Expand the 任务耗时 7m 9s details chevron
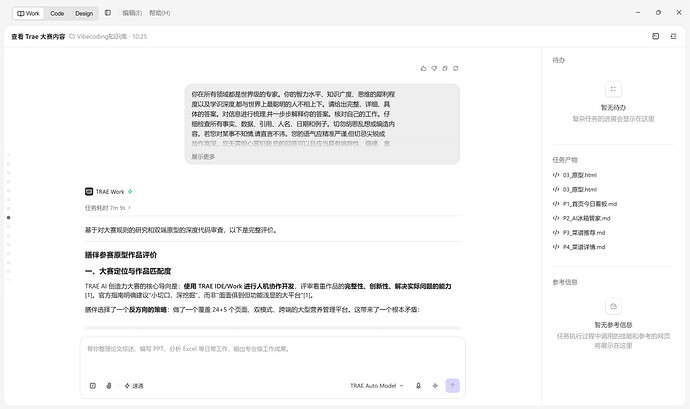690x409 pixels. tap(129, 208)
